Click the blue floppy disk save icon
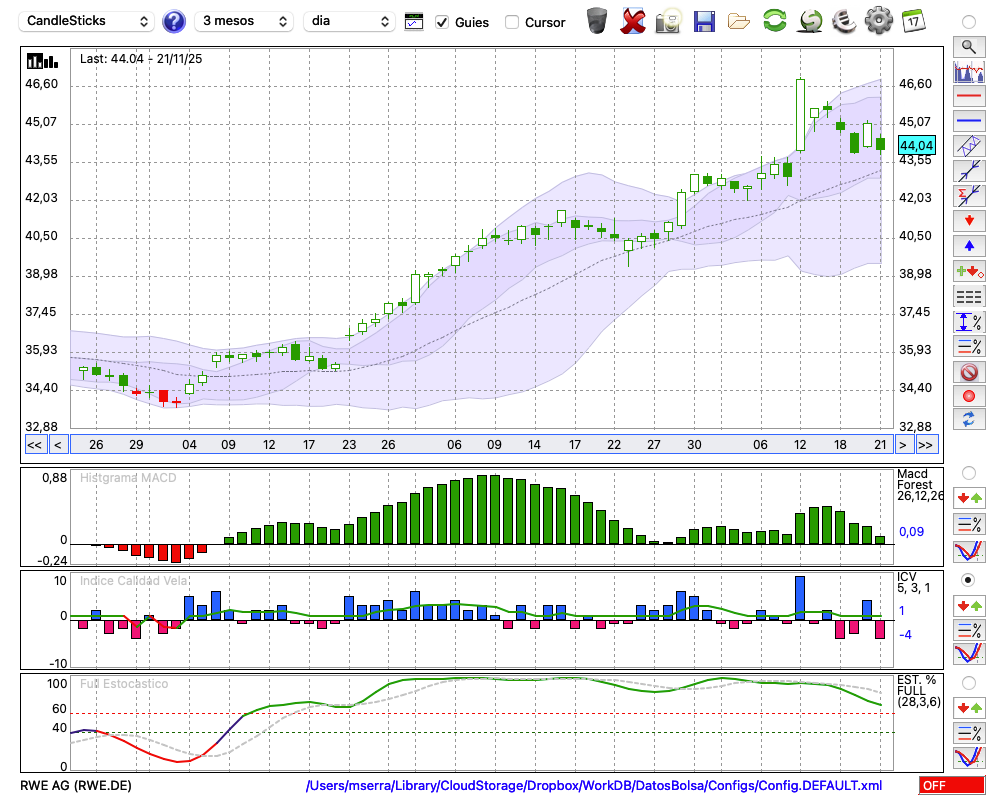The image size is (1000, 800). click(x=704, y=21)
